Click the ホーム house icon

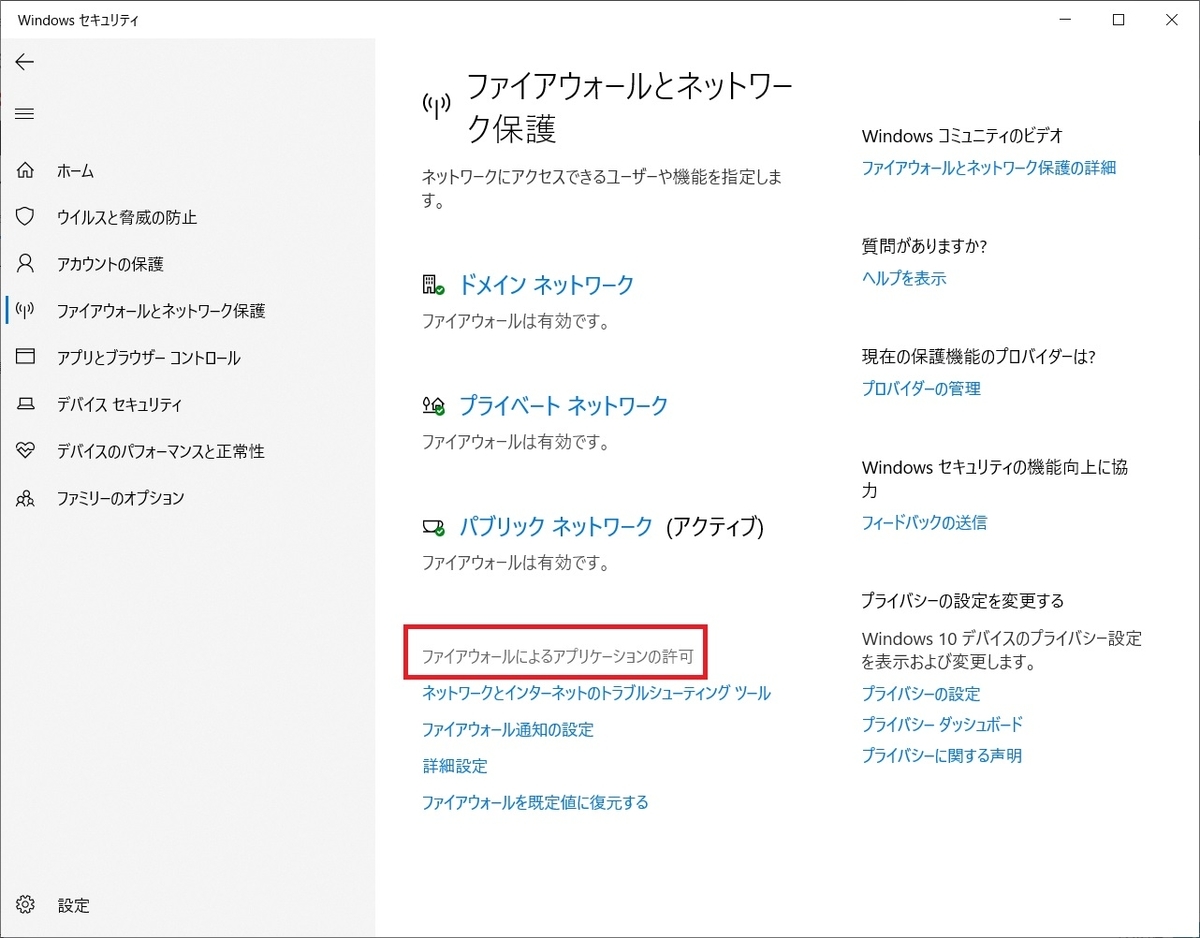point(26,171)
